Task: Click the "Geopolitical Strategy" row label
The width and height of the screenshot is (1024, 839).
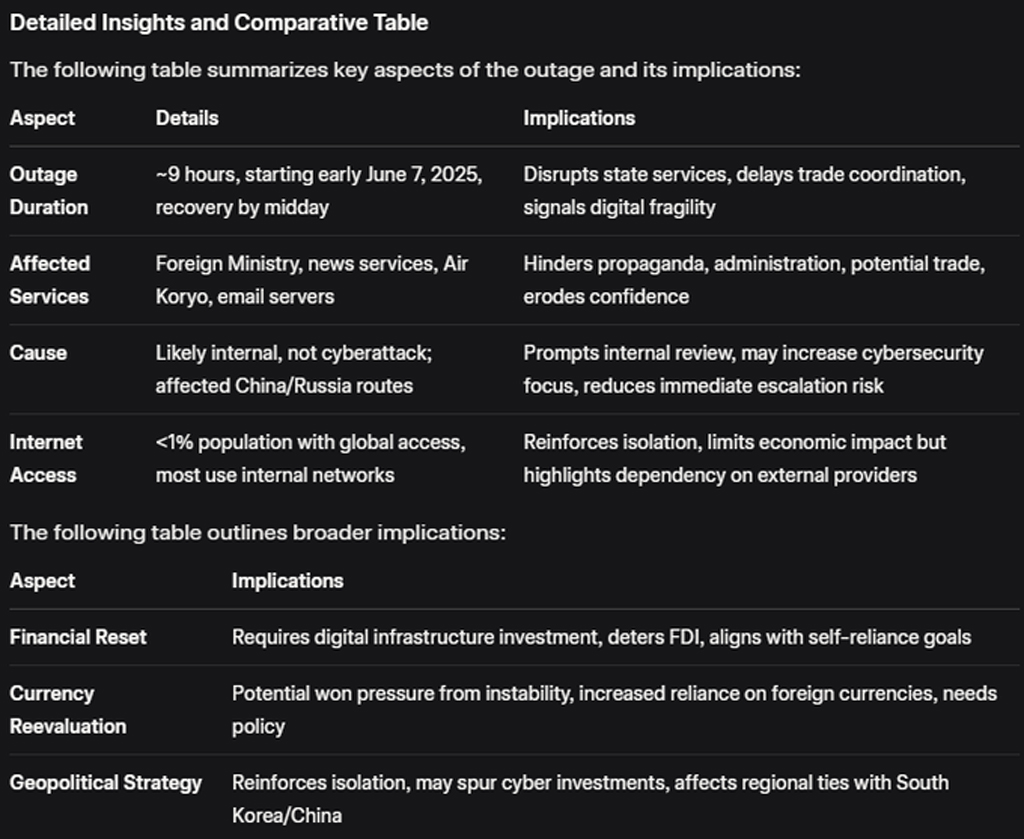Action: tap(106, 783)
